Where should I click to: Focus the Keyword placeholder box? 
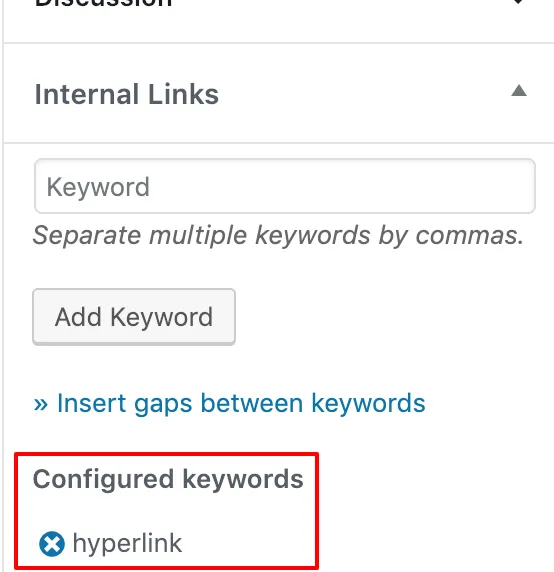(285, 186)
